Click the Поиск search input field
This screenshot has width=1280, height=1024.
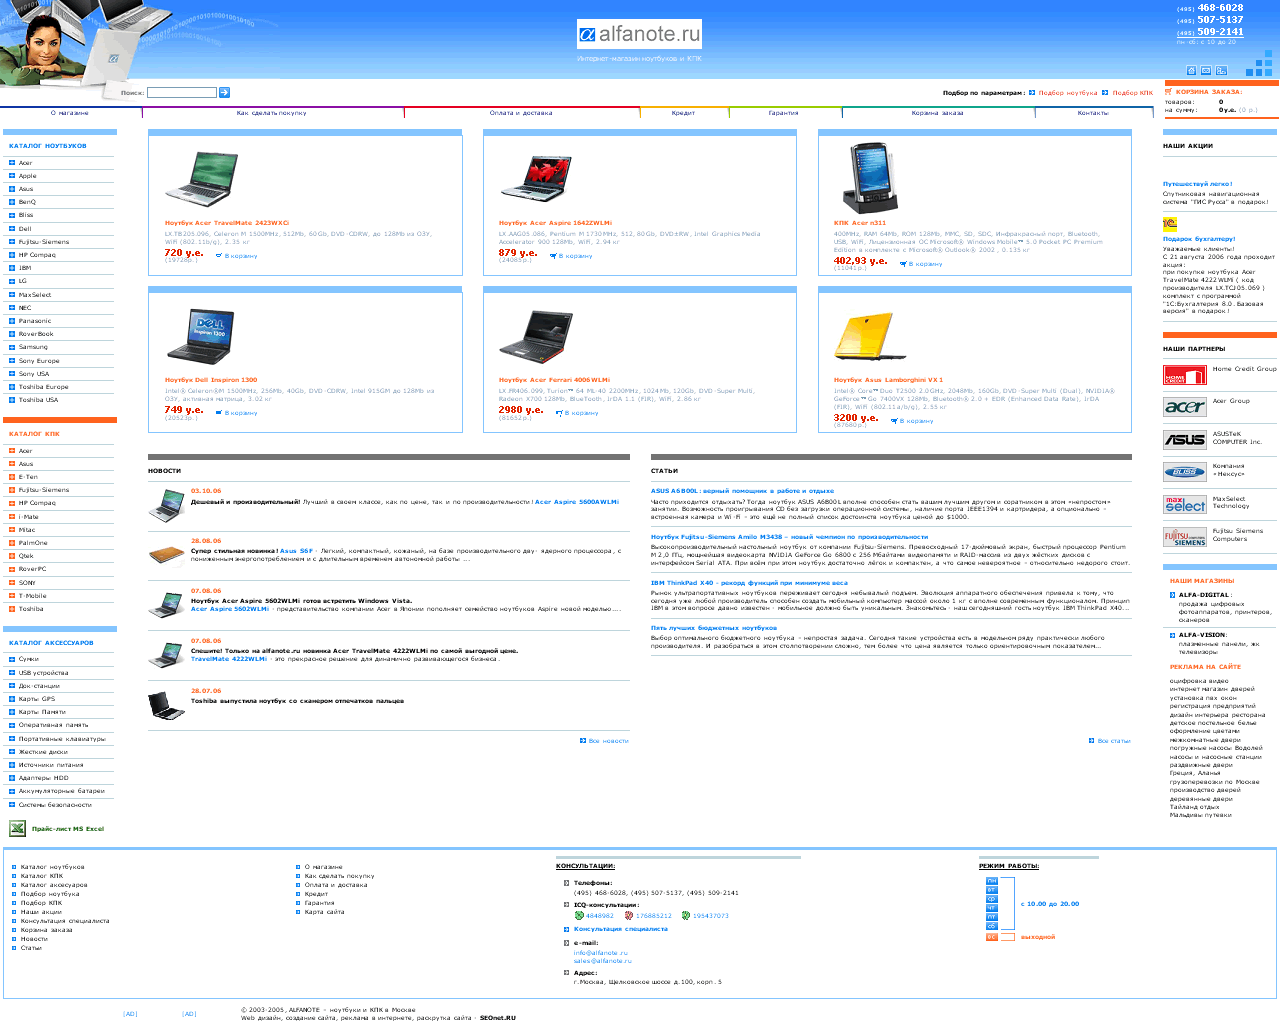tap(182, 92)
